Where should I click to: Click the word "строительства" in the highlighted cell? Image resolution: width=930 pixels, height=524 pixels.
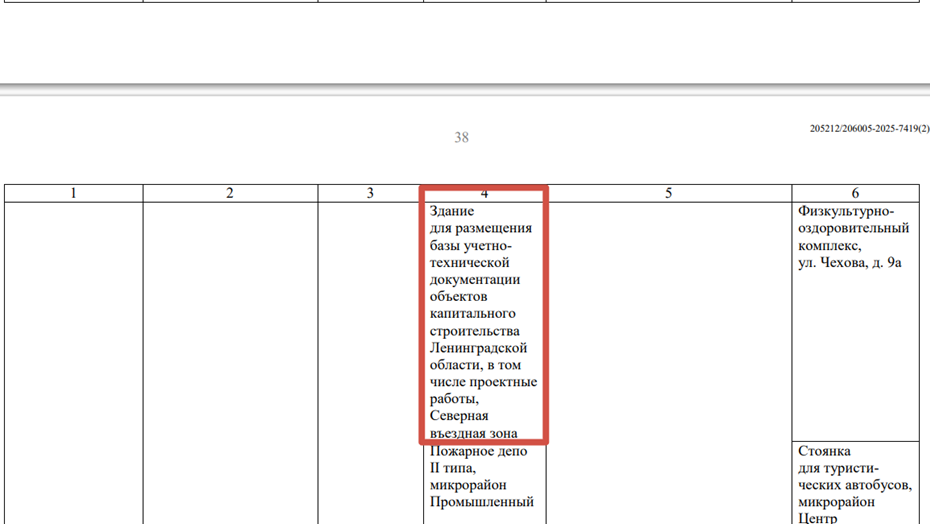pyautogui.click(x=475, y=331)
